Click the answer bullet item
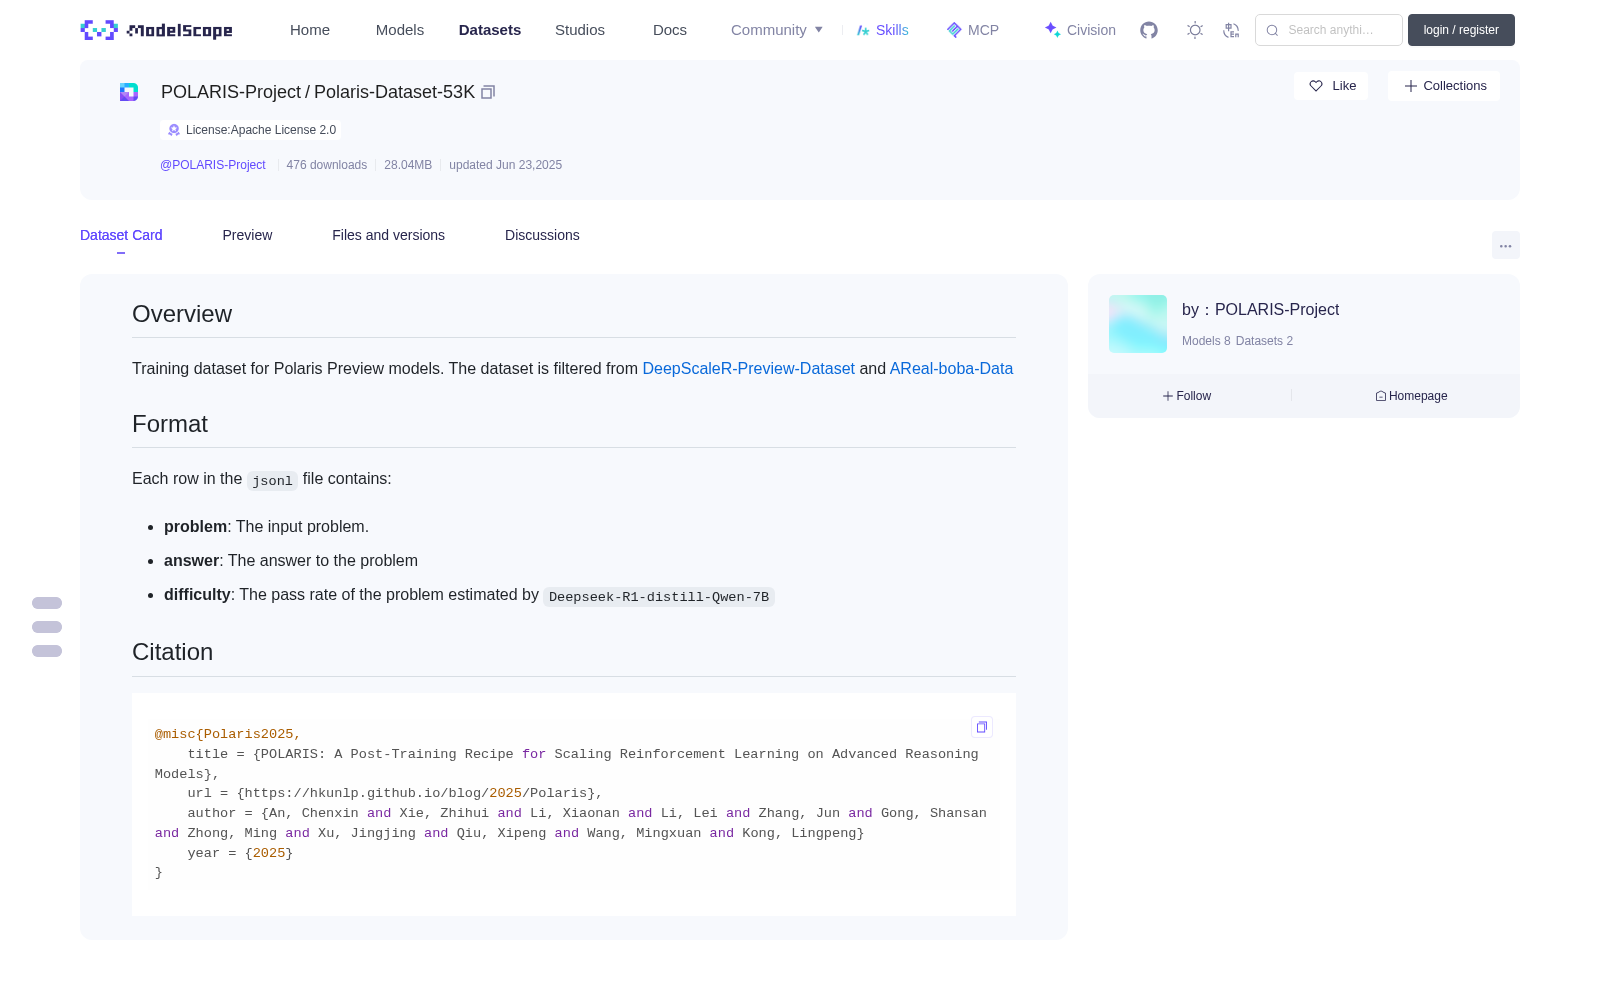1600x1000 pixels. (291, 561)
